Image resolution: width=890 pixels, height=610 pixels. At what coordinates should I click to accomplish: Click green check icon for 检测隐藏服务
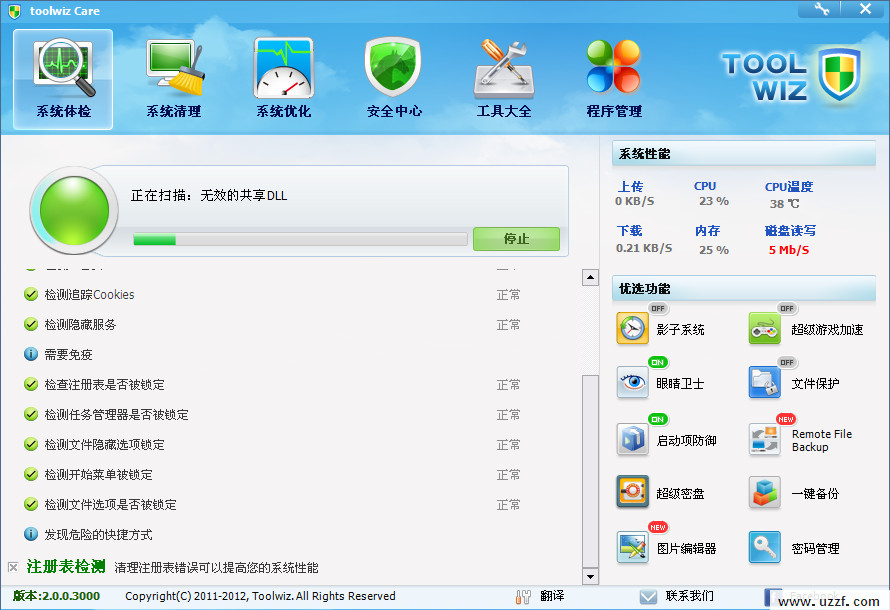31,325
